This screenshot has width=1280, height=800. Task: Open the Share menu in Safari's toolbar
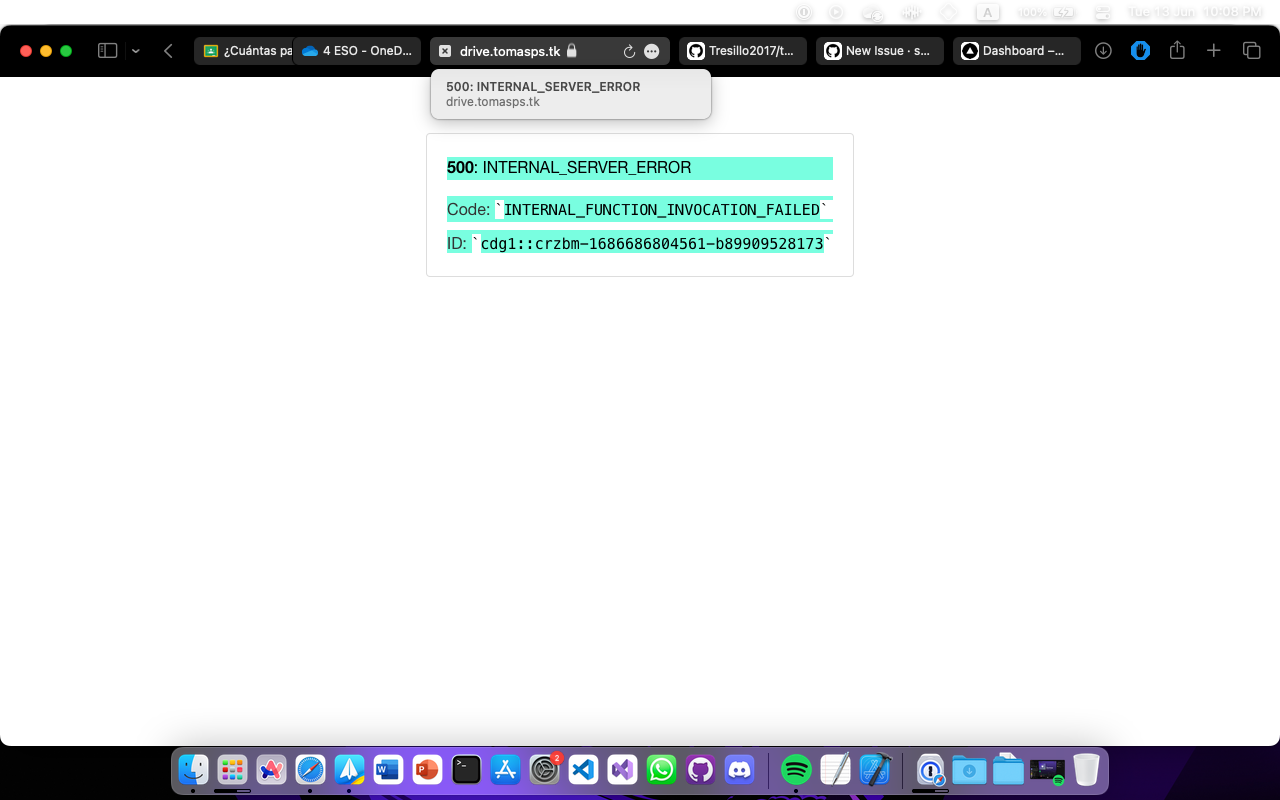[1178, 50]
